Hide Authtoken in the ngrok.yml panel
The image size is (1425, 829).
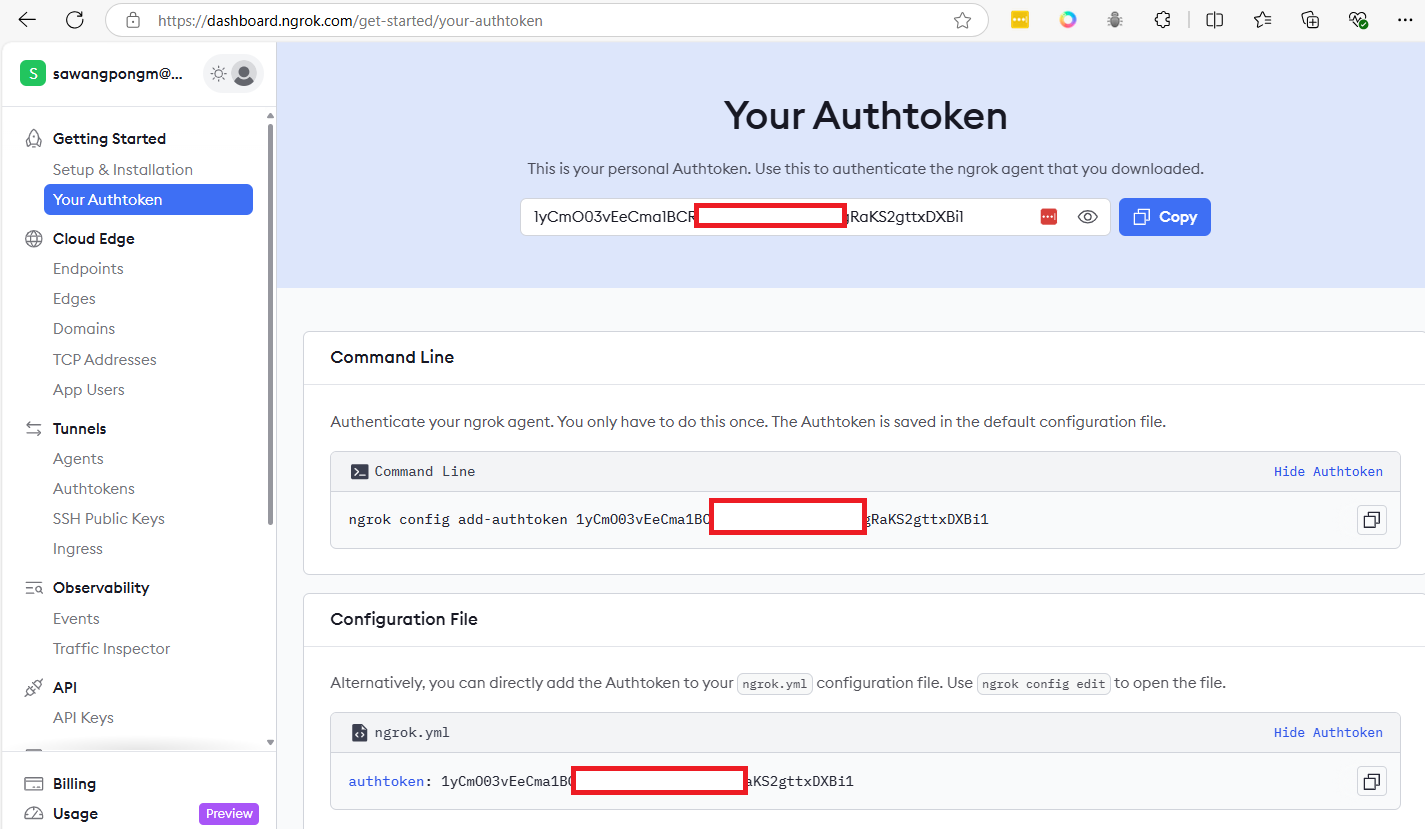click(1327, 732)
